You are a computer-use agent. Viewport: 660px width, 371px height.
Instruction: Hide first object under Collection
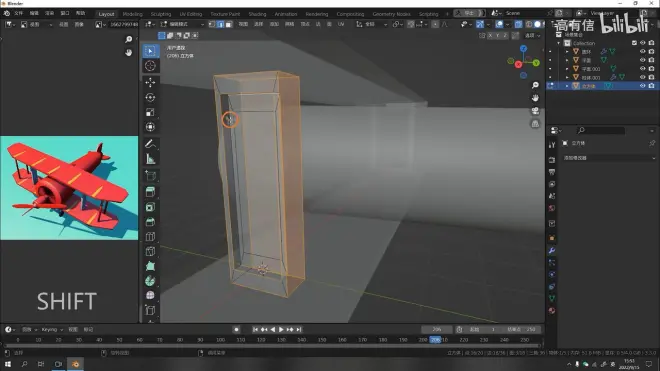[x=643, y=52]
